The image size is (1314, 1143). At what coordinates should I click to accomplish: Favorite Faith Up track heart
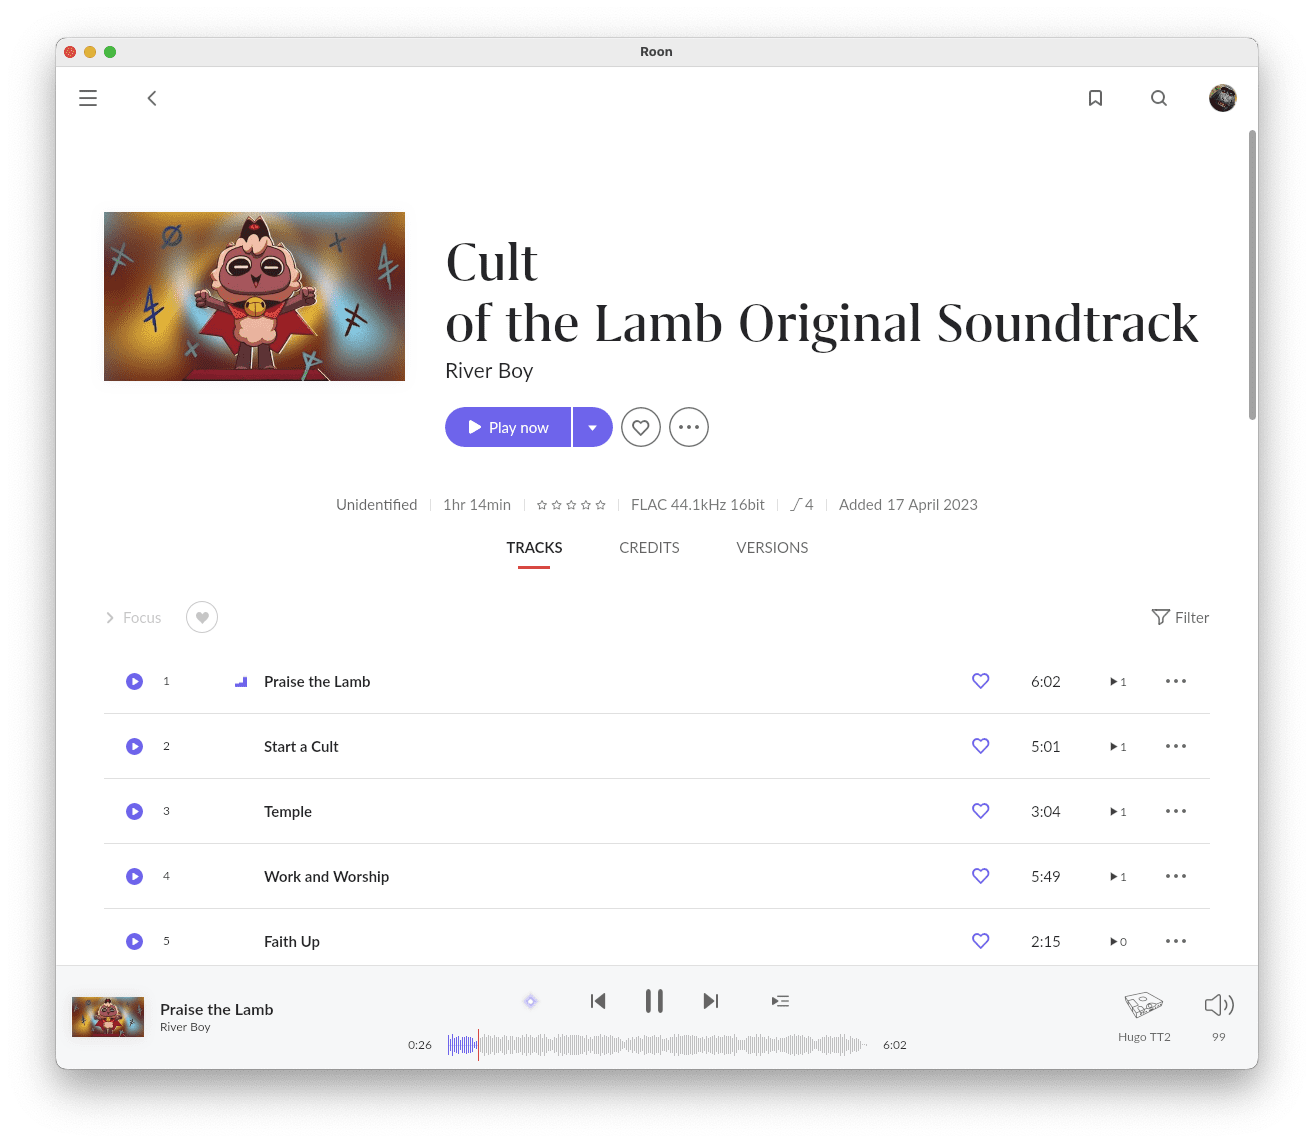(981, 941)
